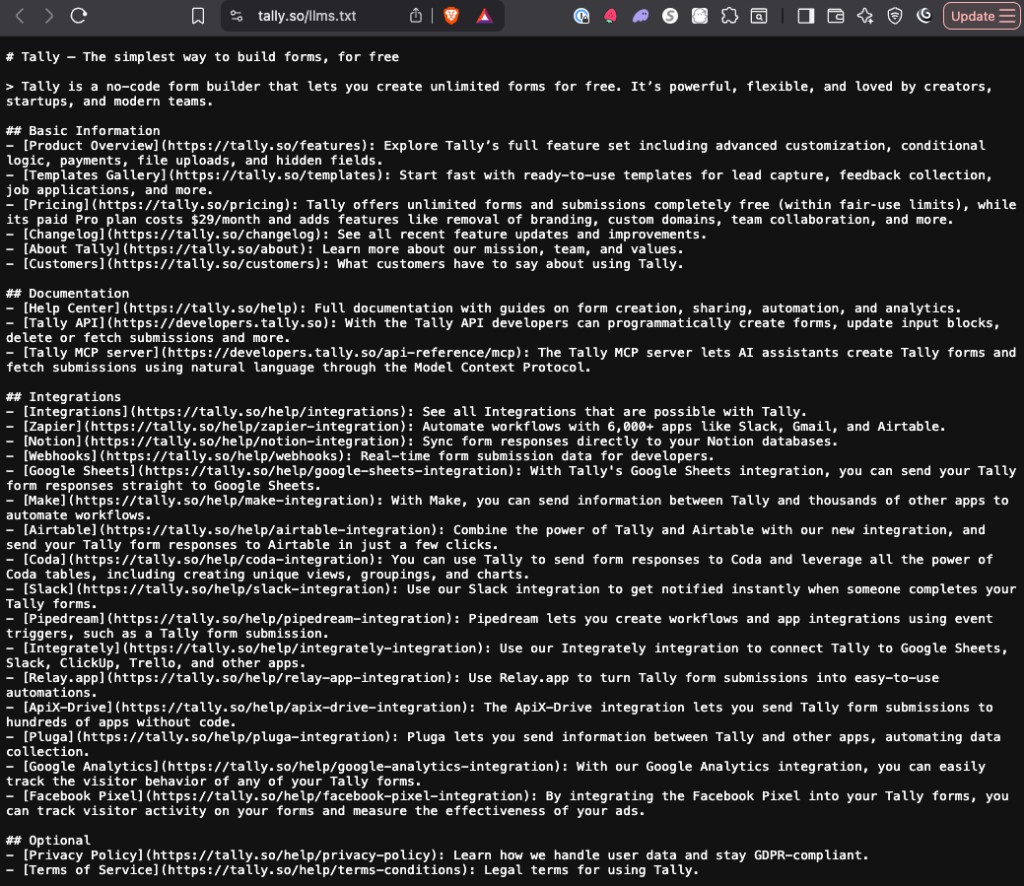Click the '[Coda]' label
1024x886 pixels.
pyautogui.click(x=44, y=560)
